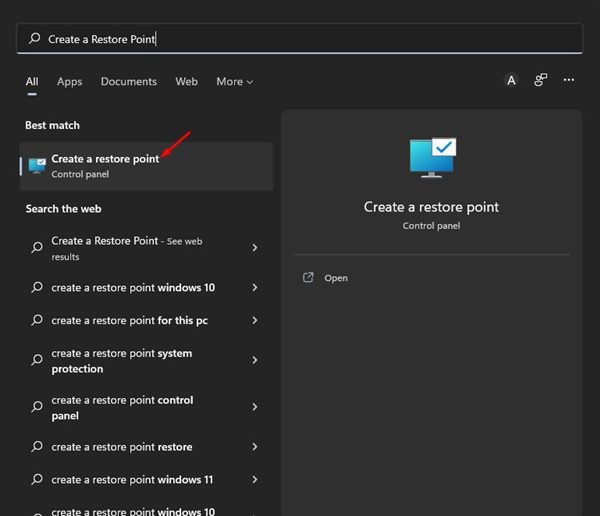Click the Search the web heading
The height and width of the screenshot is (516, 600).
click(64, 209)
